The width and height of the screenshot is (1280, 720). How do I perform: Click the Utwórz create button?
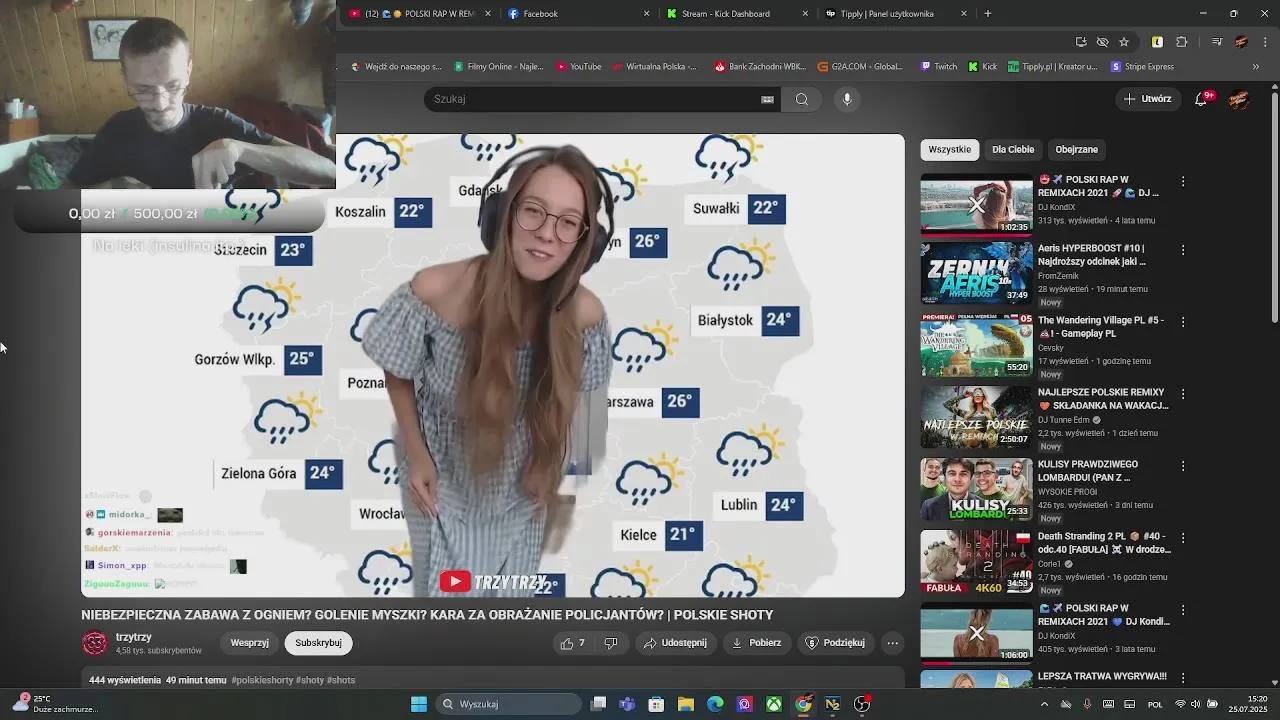tap(1147, 99)
